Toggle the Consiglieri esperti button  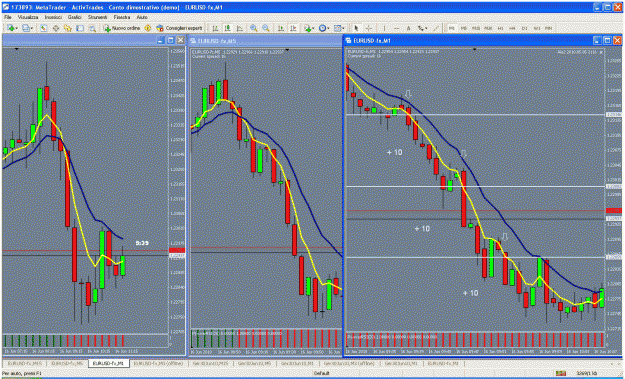point(179,28)
